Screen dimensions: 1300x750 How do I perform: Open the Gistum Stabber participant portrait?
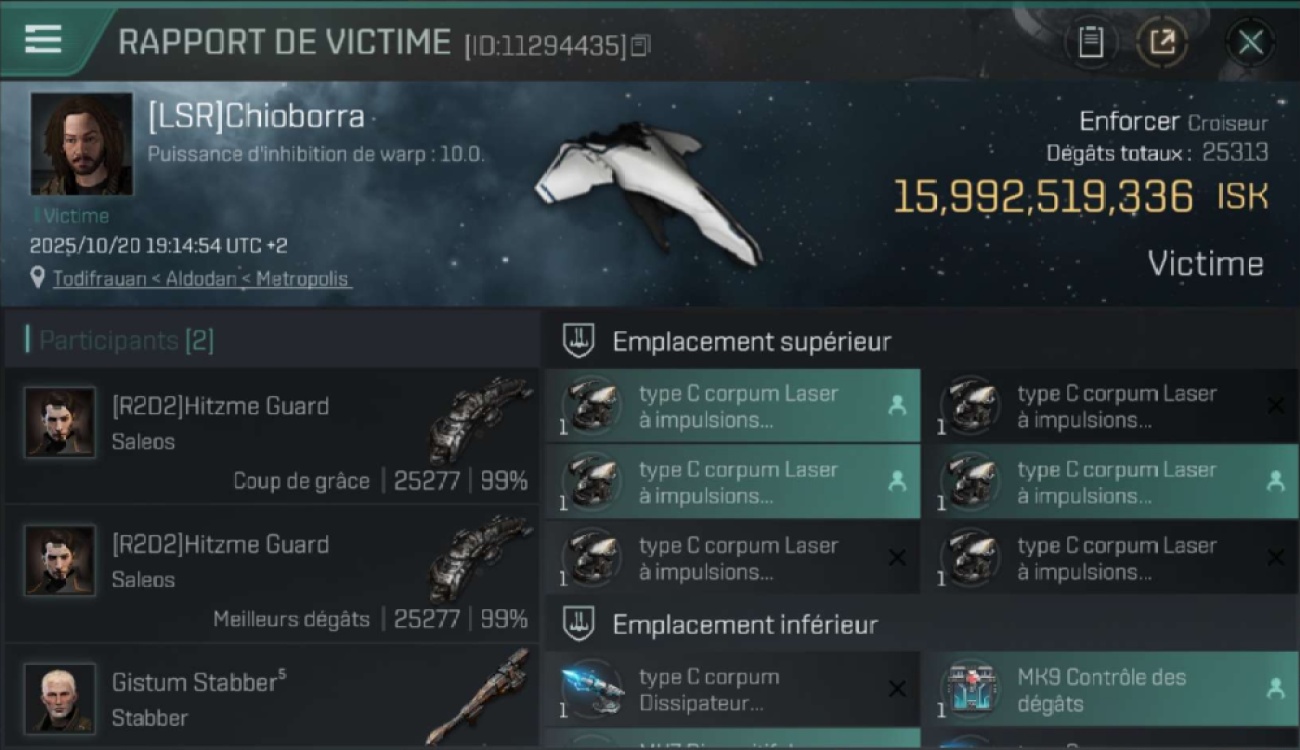60,698
